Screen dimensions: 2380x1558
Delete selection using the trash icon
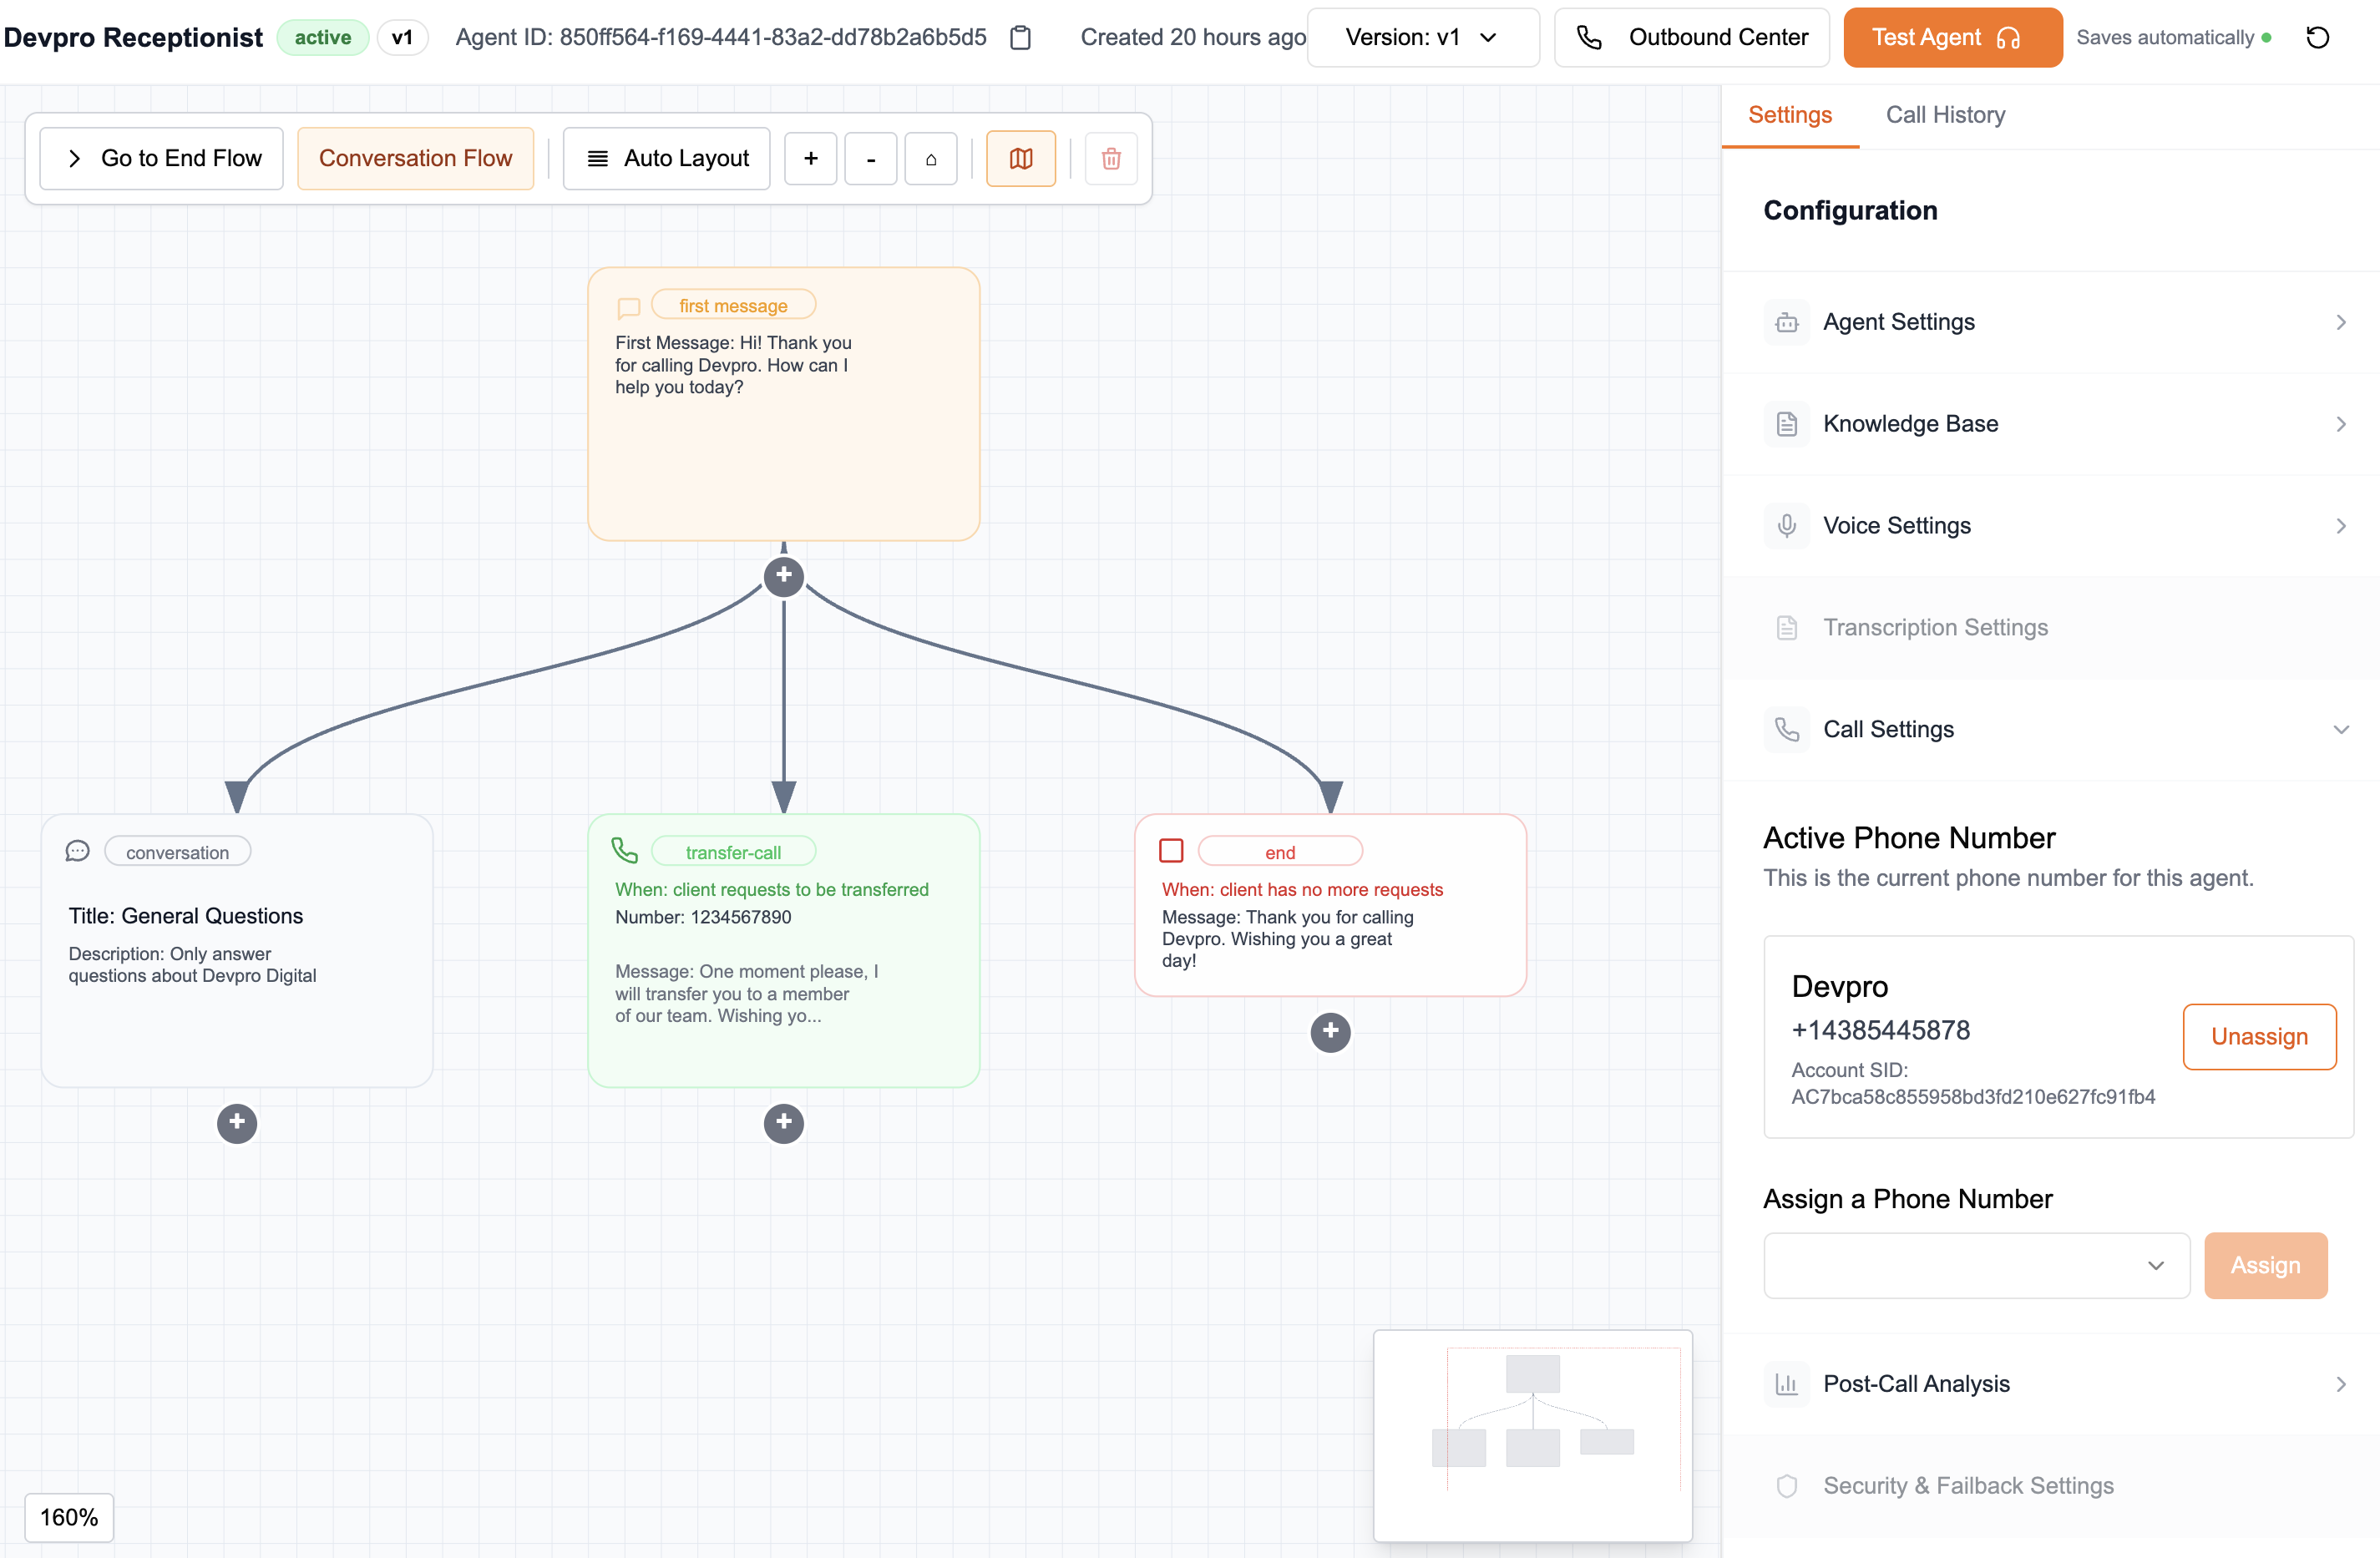[1110, 159]
